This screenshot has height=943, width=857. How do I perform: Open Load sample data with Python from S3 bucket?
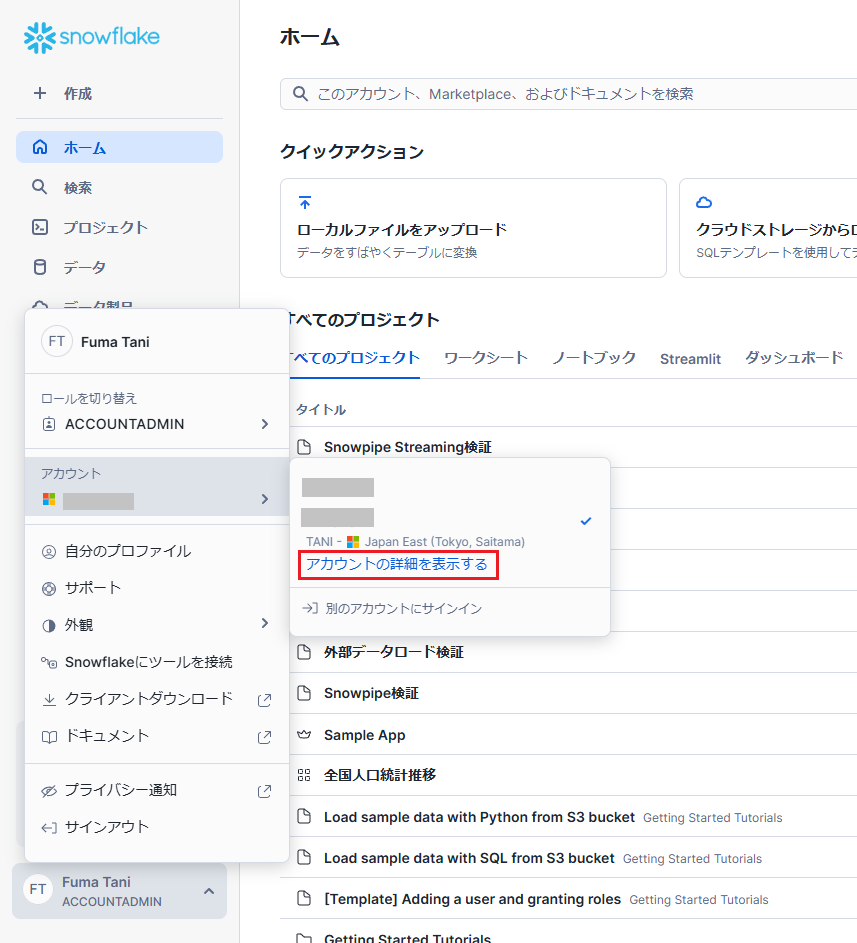pyautogui.click(x=479, y=817)
